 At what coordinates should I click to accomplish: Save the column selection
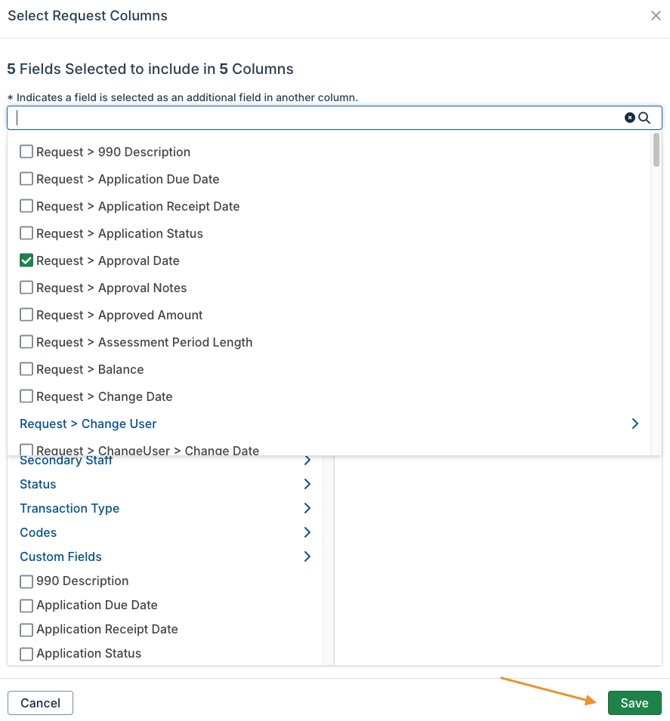[634, 703]
